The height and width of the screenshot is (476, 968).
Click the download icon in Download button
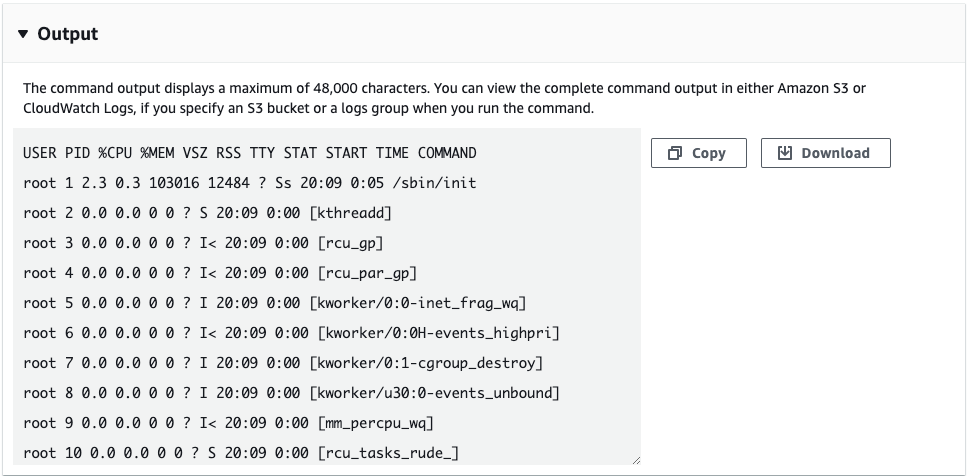pos(784,153)
